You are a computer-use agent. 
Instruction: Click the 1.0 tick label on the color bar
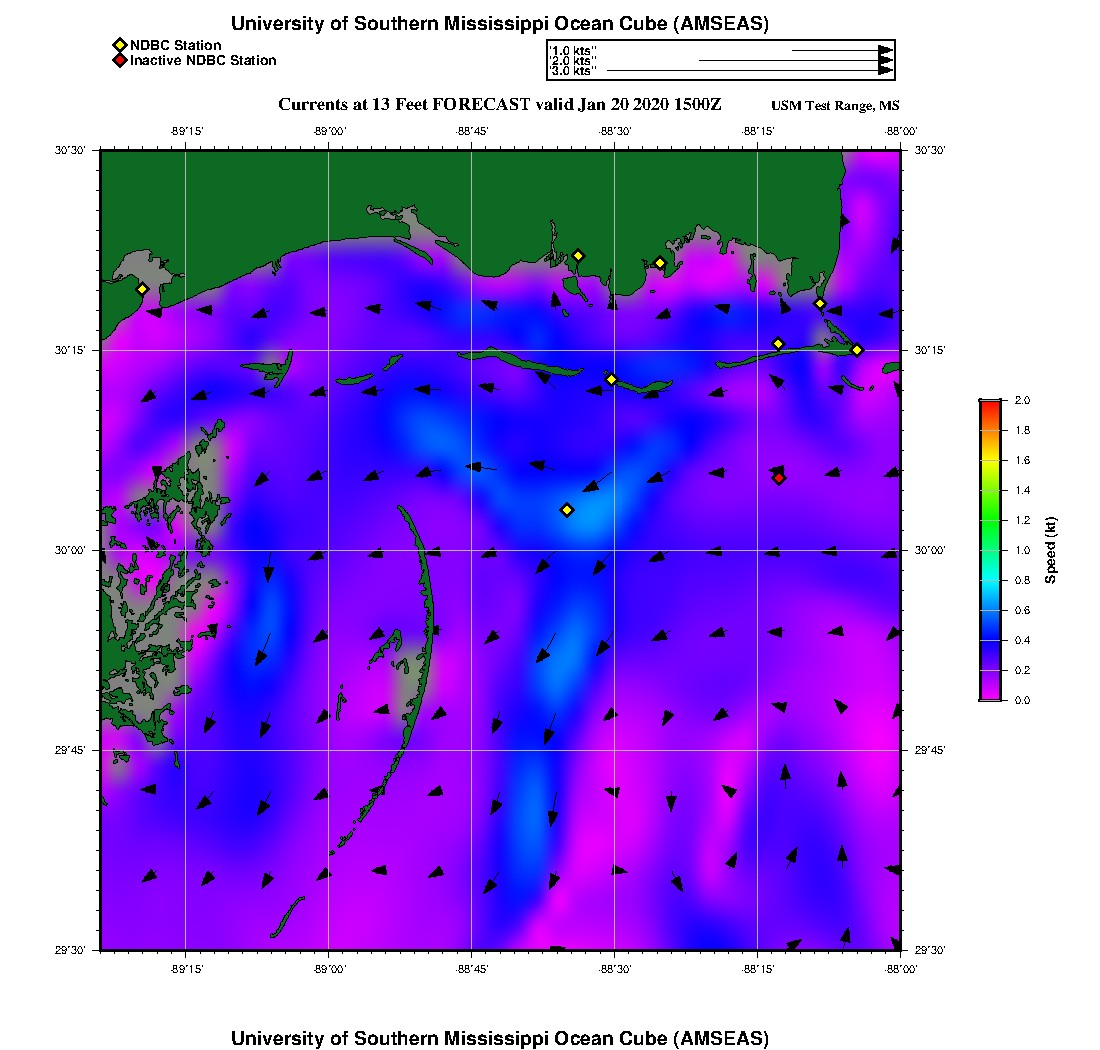1022,550
